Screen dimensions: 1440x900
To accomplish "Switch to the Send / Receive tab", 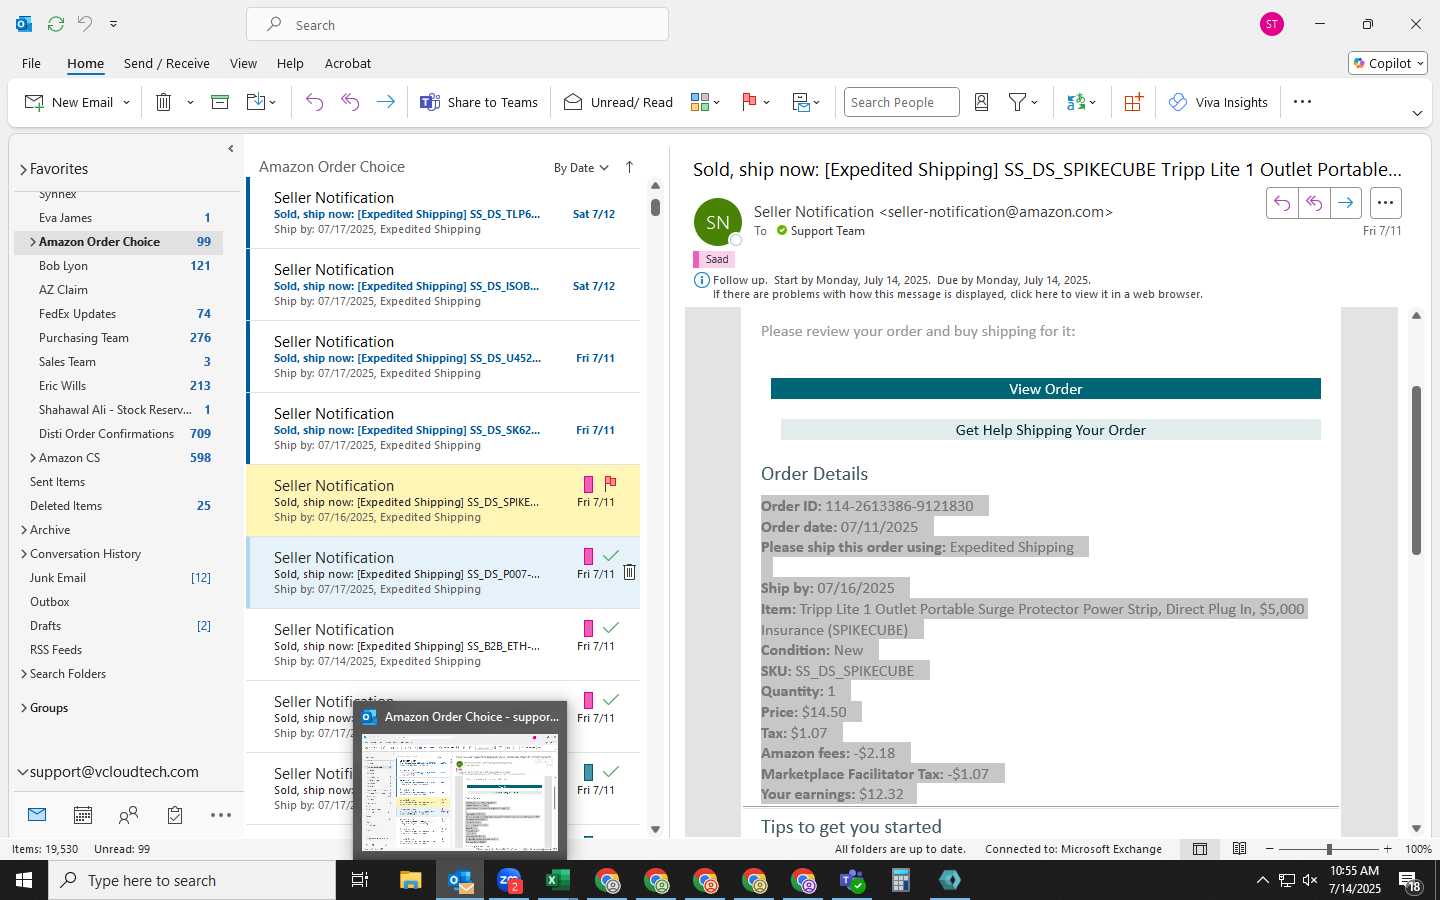I will [166, 63].
